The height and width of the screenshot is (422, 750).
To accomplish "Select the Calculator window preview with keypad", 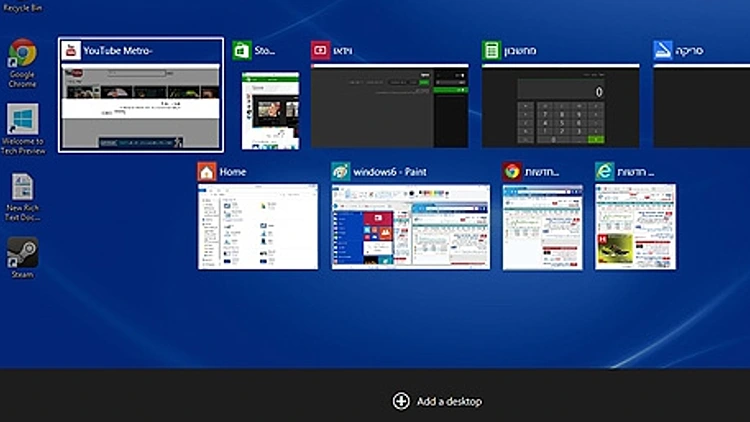I will (x=560, y=106).
